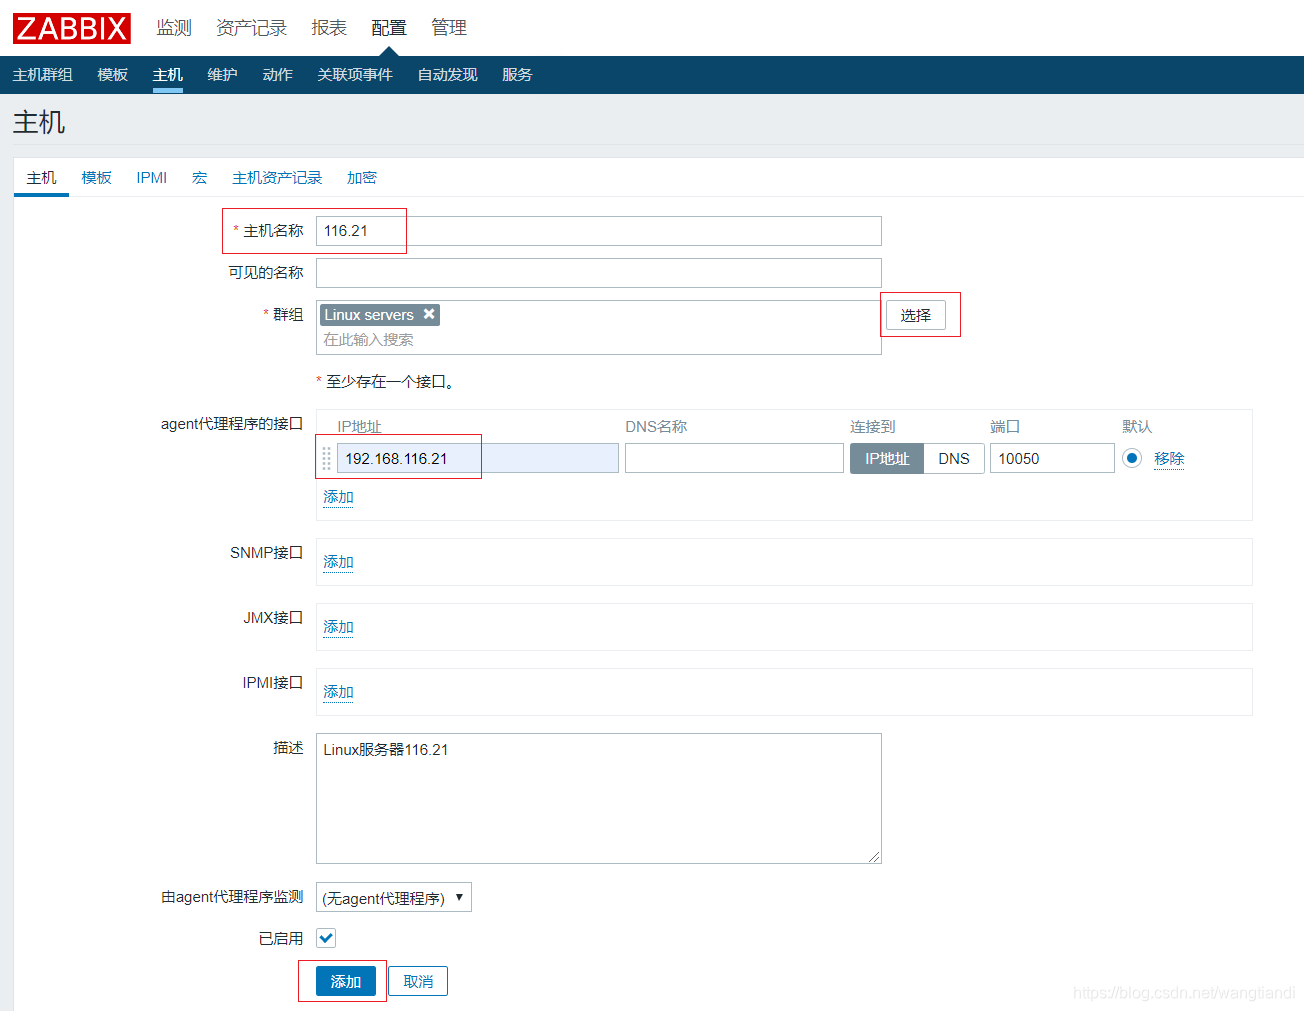Click the 取消 button
This screenshot has width=1304, height=1011.
coord(418,981)
